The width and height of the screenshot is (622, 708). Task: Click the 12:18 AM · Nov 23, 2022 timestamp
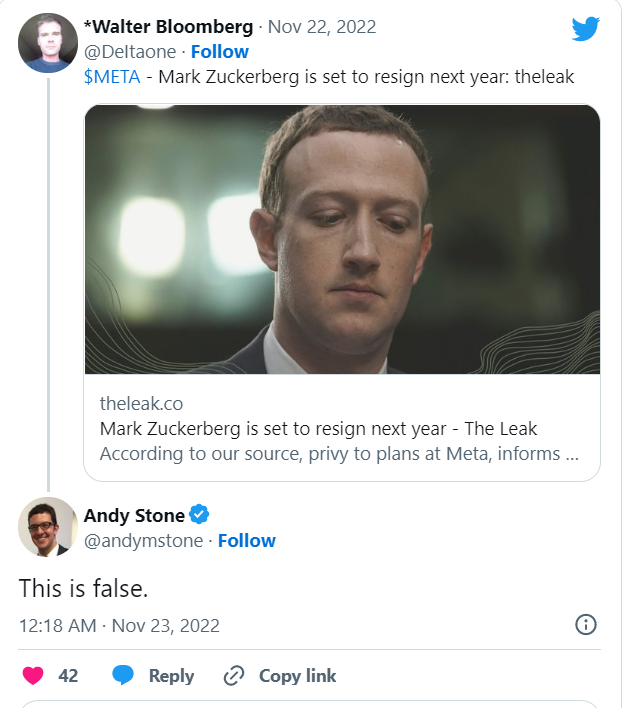pos(119,625)
